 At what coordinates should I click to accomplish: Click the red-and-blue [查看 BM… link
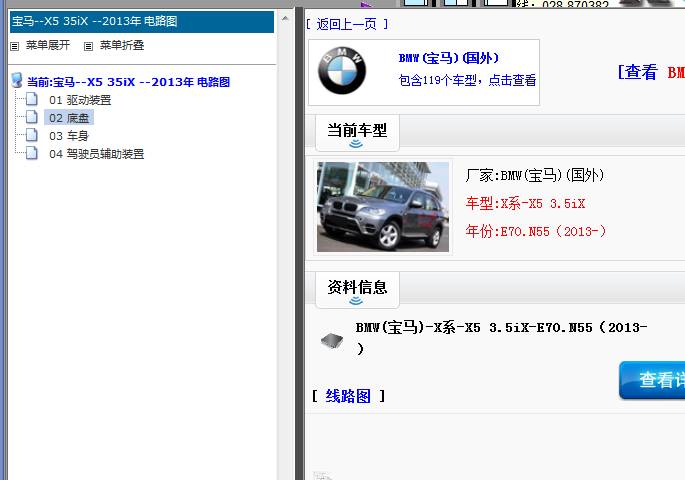coord(651,72)
